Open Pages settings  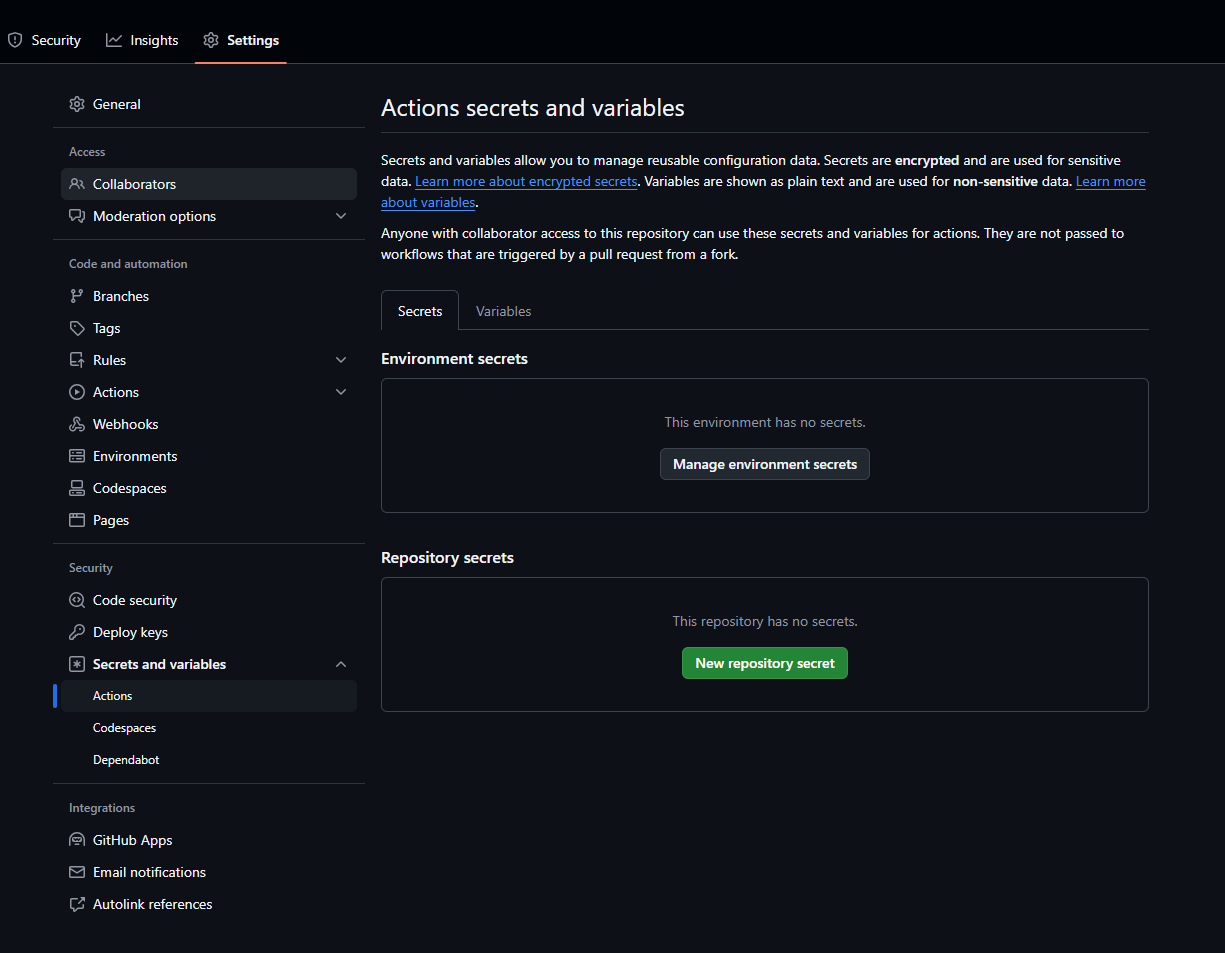pyautogui.click(x=209, y=520)
